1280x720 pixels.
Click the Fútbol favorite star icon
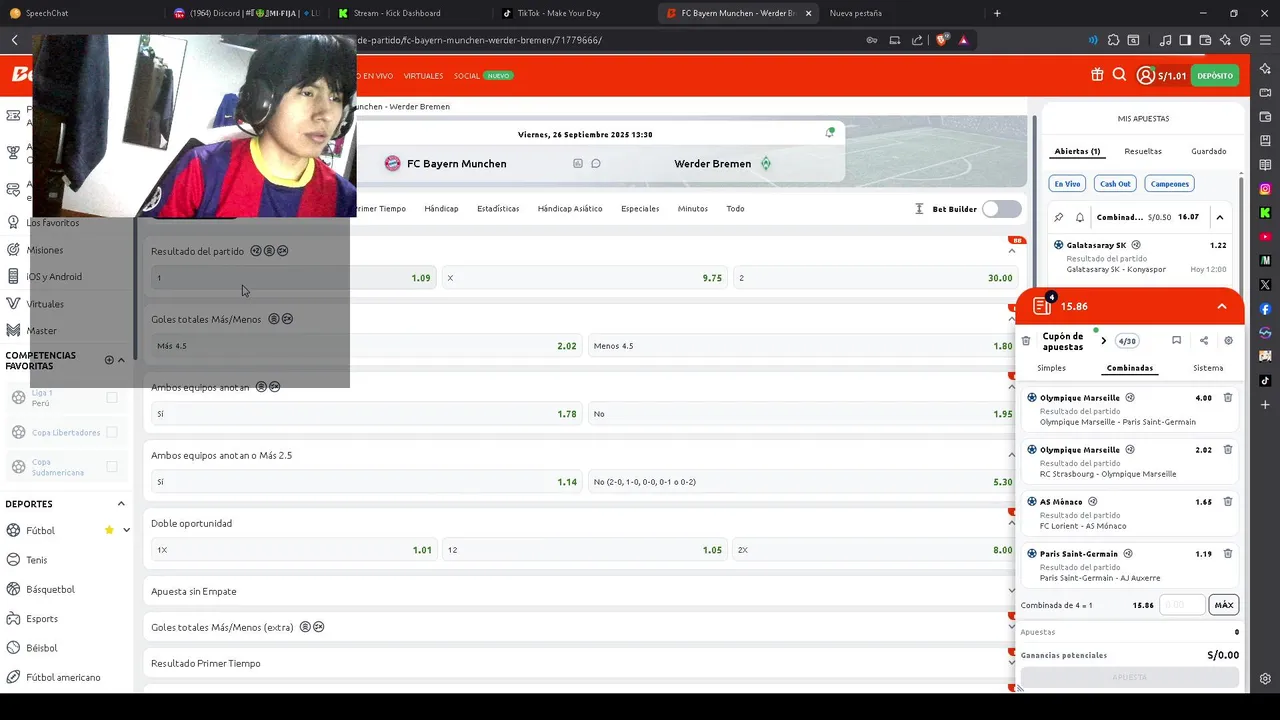[x=109, y=530]
